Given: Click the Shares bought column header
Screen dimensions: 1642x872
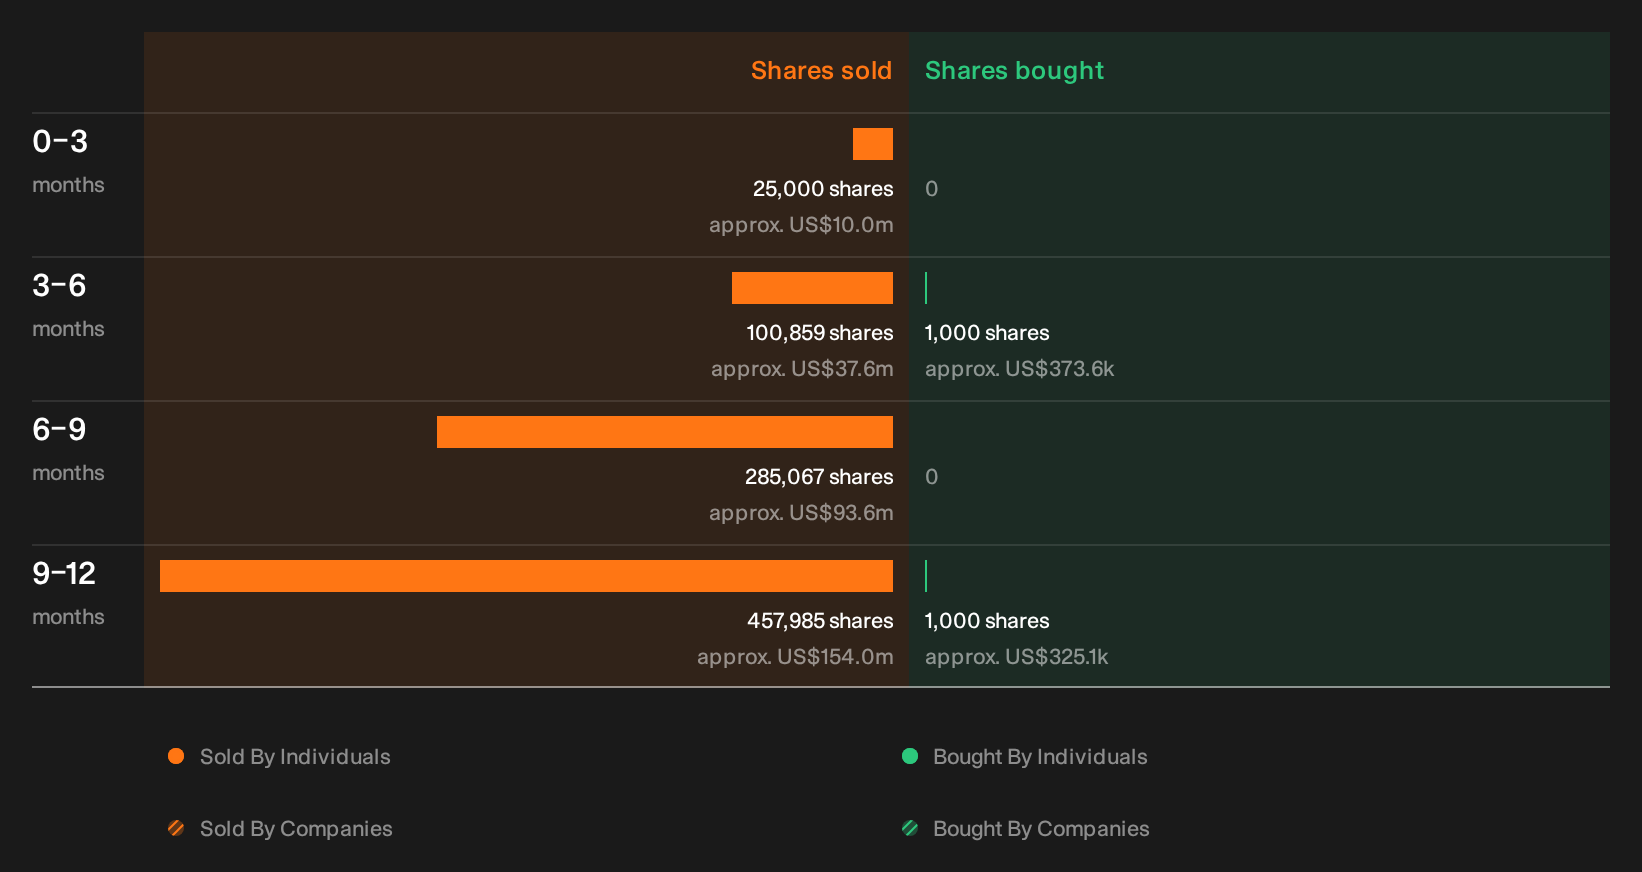Looking at the screenshot, I should click(1014, 71).
